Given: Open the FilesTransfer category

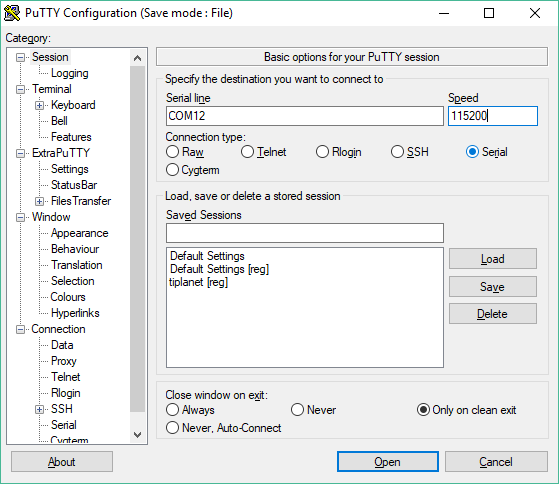Looking at the screenshot, I should coord(81,201).
